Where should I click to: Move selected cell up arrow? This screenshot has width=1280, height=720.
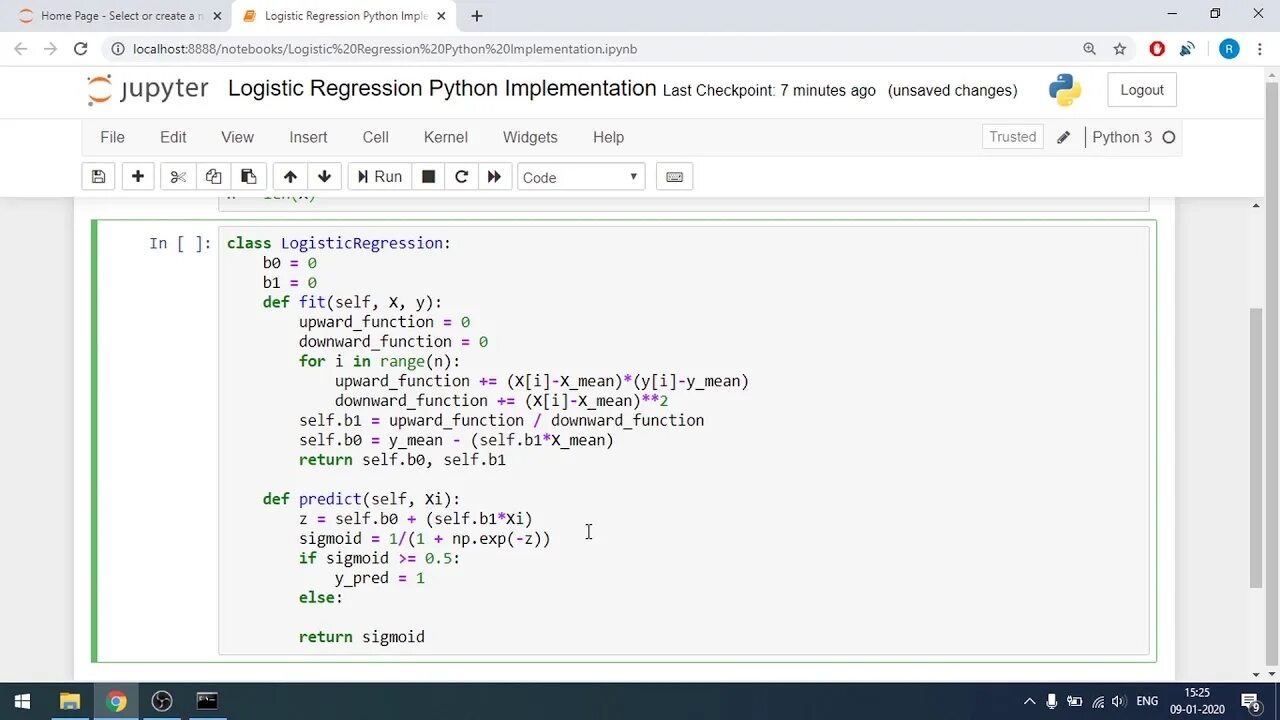(x=290, y=177)
